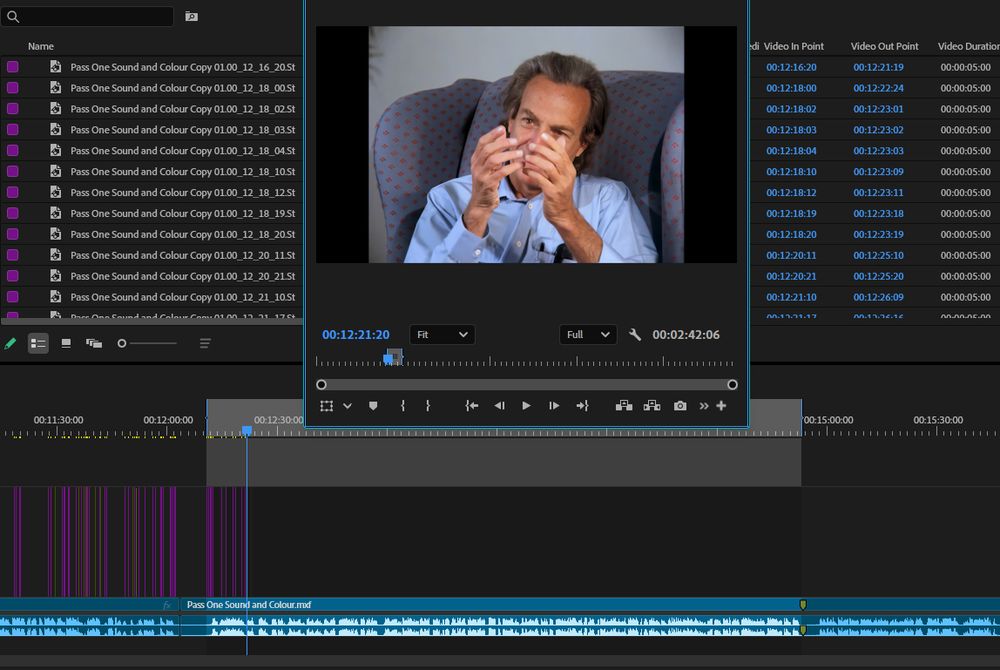
Task: Switch Project panel to List View
Action: click(x=38, y=344)
